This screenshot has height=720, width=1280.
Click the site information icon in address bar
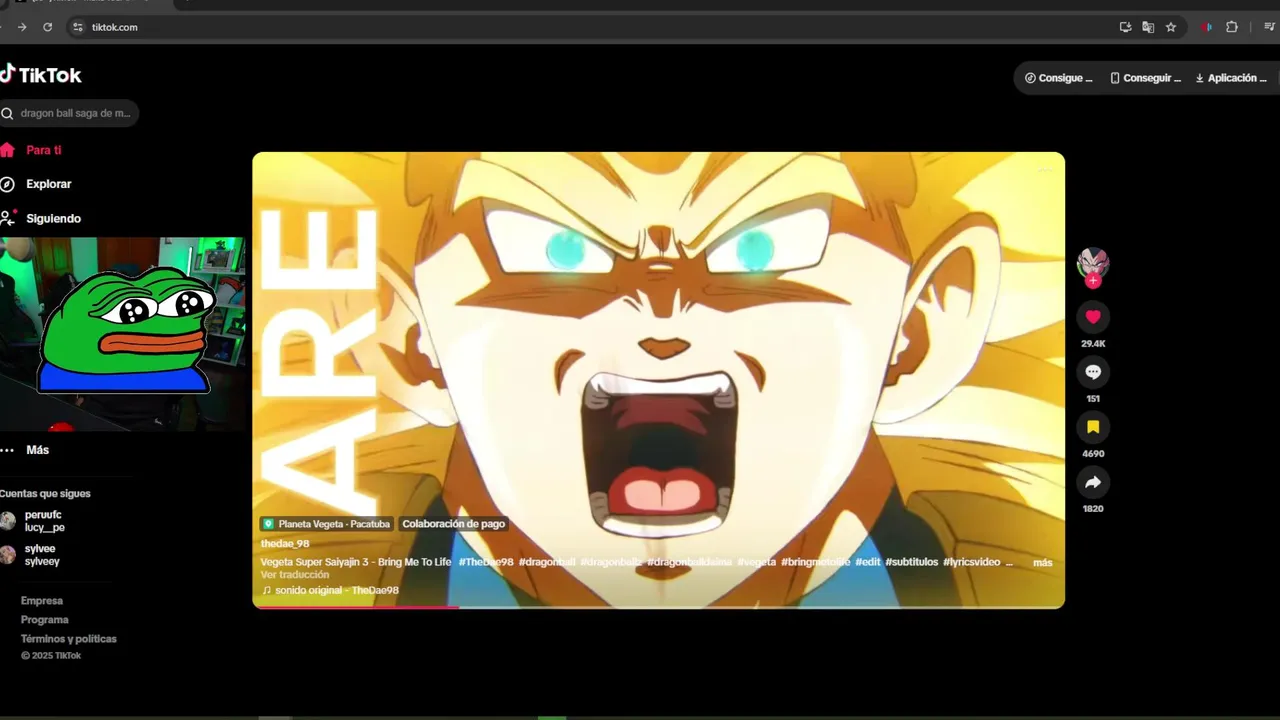(x=78, y=27)
